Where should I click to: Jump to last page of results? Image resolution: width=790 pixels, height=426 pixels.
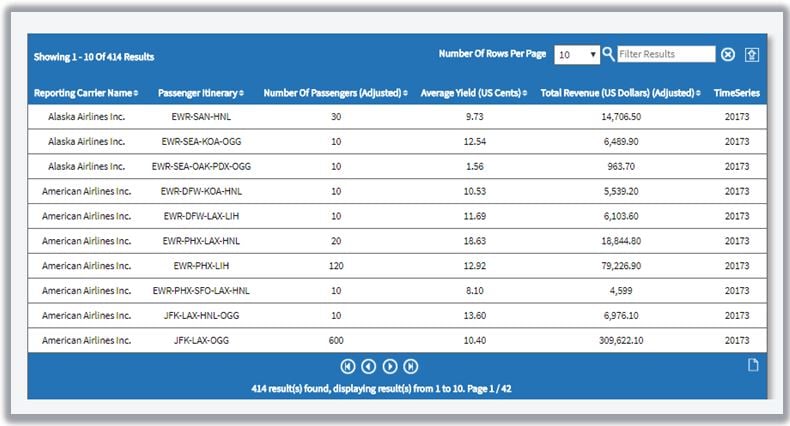click(x=411, y=366)
